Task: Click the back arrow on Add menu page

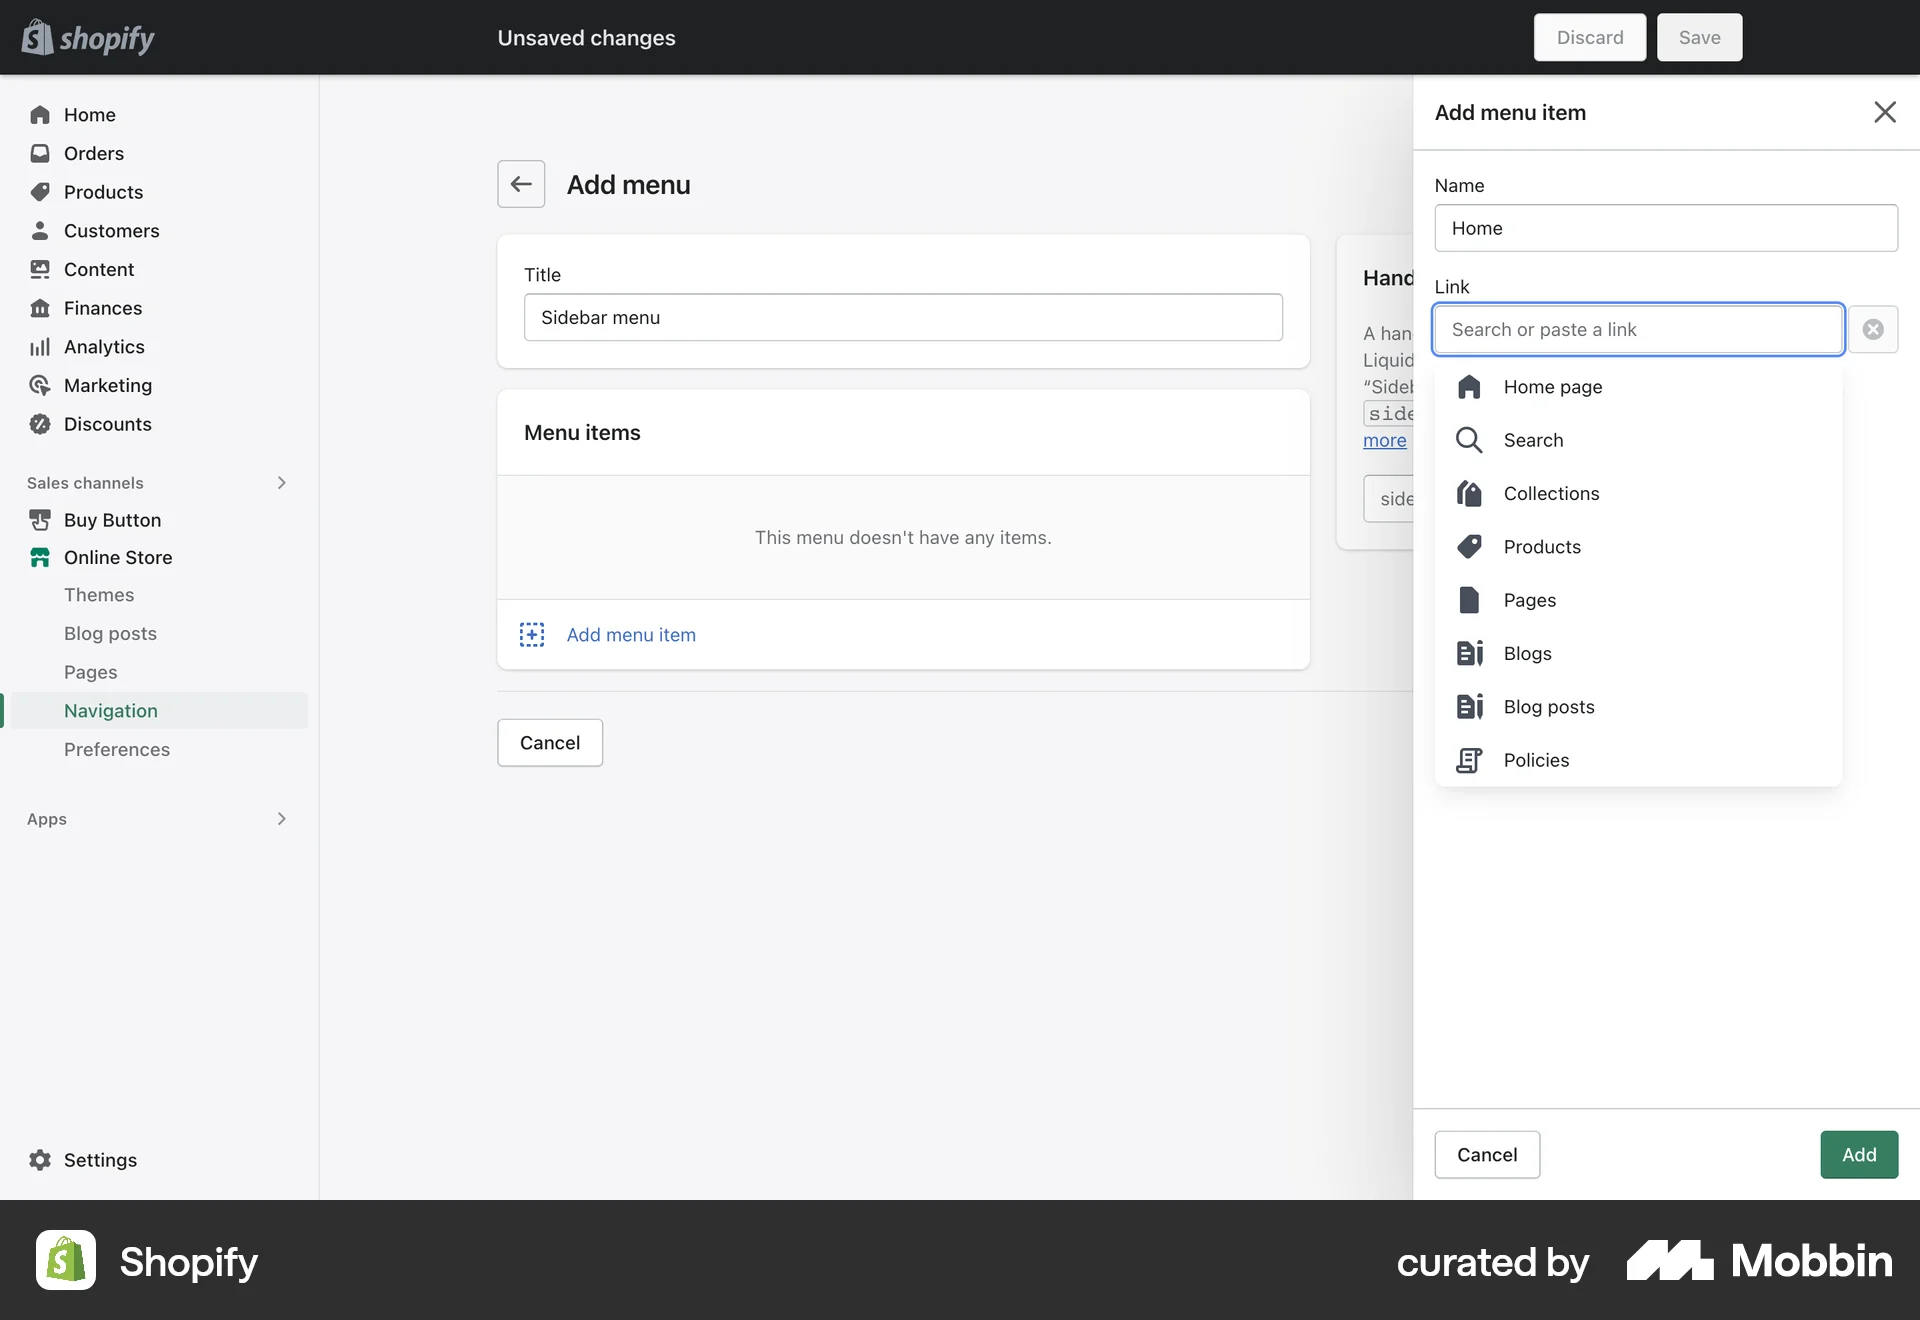Action: click(x=521, y=184)
